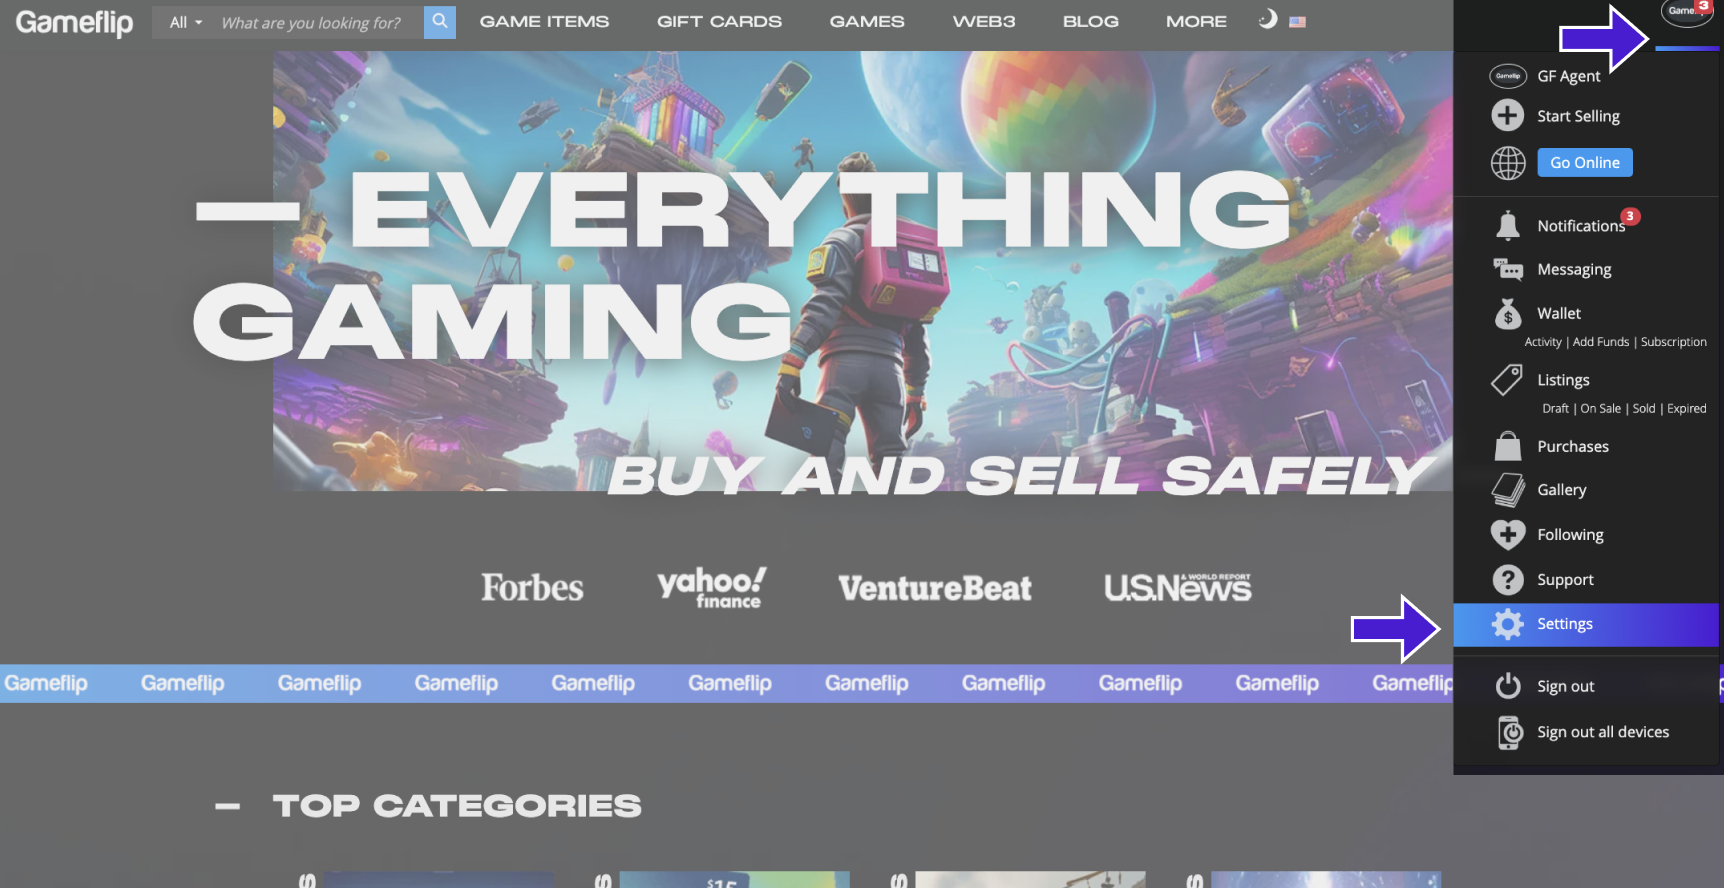Open the Purchases bag icon
The width and height of the screenshot is (1724, 888).
point(1507,446)
